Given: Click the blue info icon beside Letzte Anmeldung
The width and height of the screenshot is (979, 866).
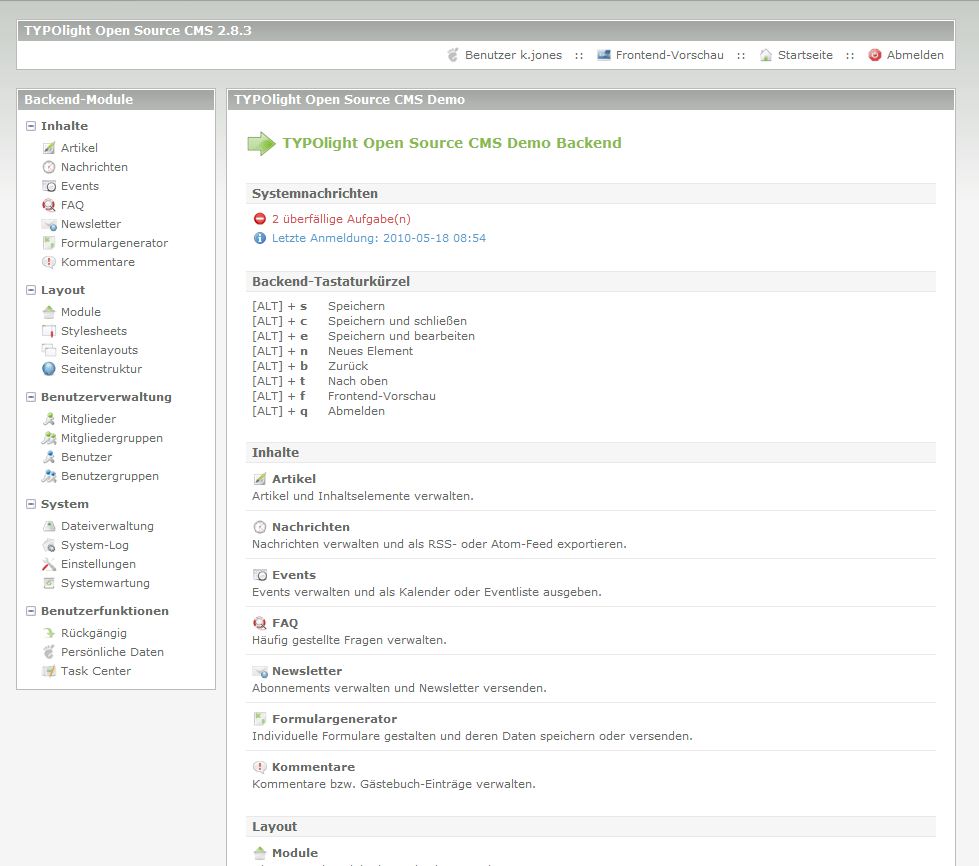Looking at the screenshot, I should coord(260,238).
